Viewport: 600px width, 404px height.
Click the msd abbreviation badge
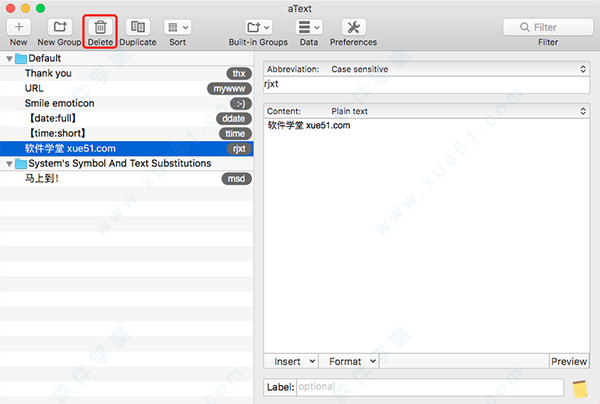point(236,179)
